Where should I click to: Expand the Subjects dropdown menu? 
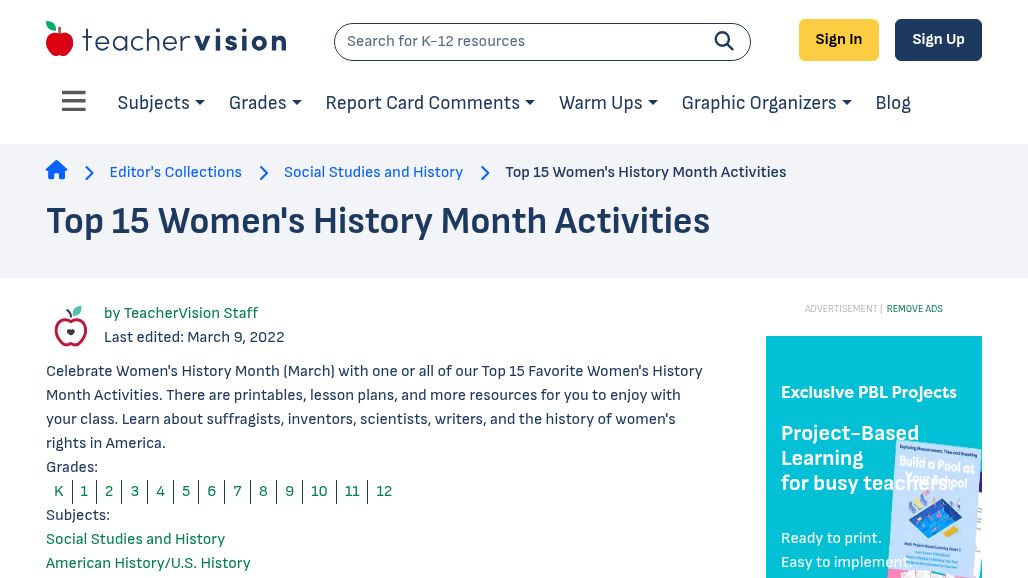coord(161,103)
